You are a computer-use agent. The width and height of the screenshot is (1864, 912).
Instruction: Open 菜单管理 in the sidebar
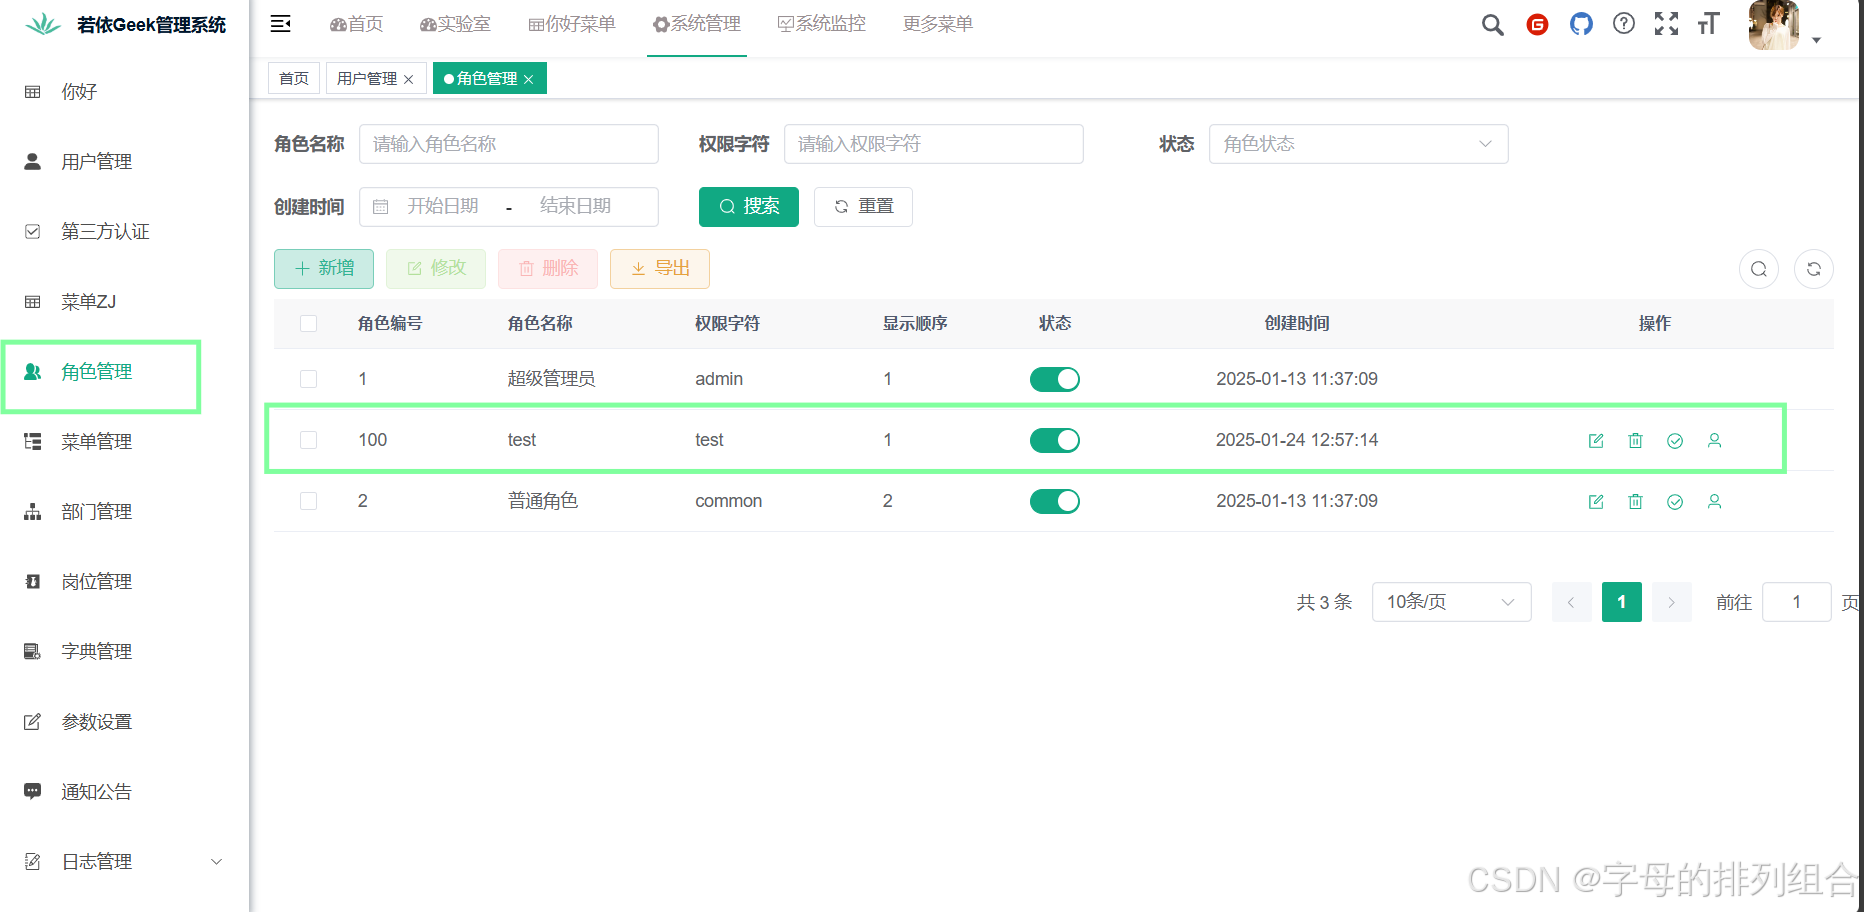pyautogui.click(x=124, y=442)
